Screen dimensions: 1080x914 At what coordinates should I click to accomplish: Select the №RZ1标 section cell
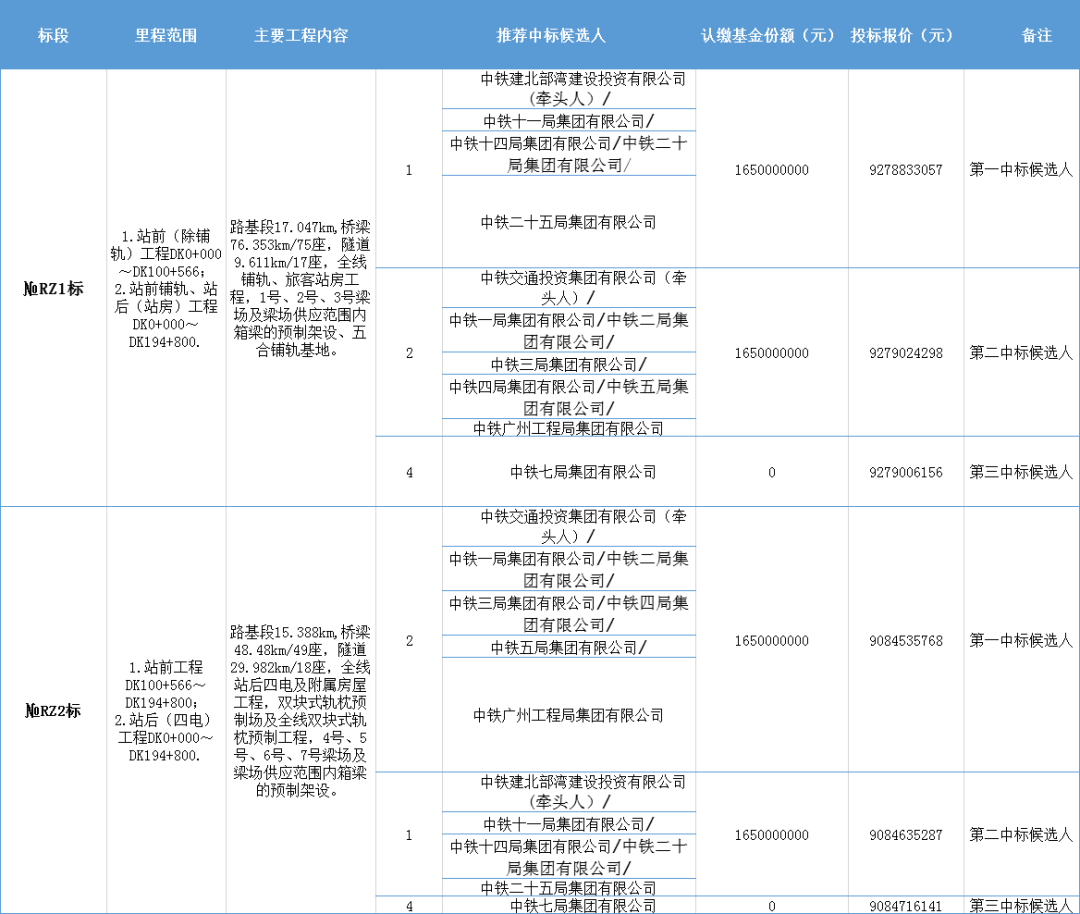pyautogui.click(x=53, y=289)
